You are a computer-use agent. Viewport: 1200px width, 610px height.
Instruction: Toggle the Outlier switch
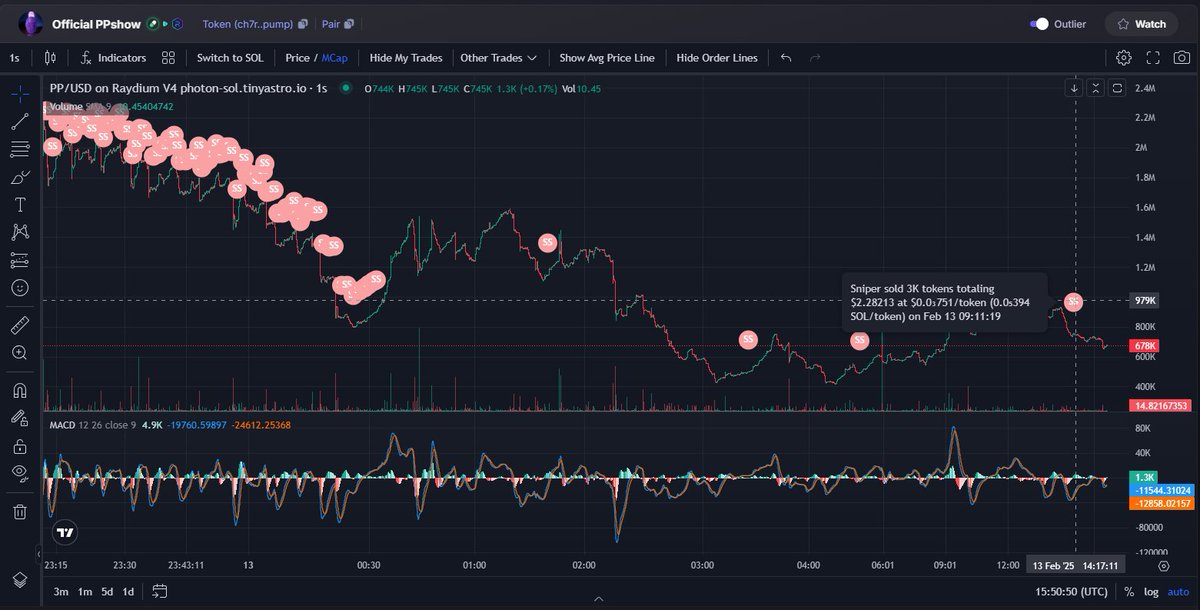tap(1040, 24)
